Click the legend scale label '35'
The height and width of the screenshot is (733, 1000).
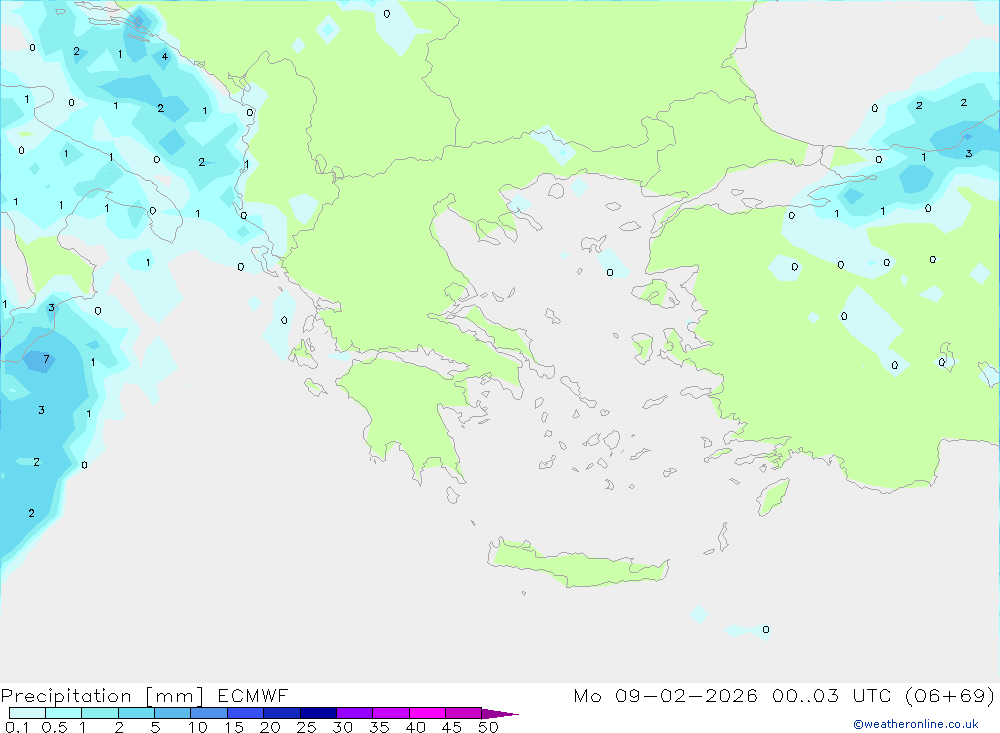click(x=379, y=727)
